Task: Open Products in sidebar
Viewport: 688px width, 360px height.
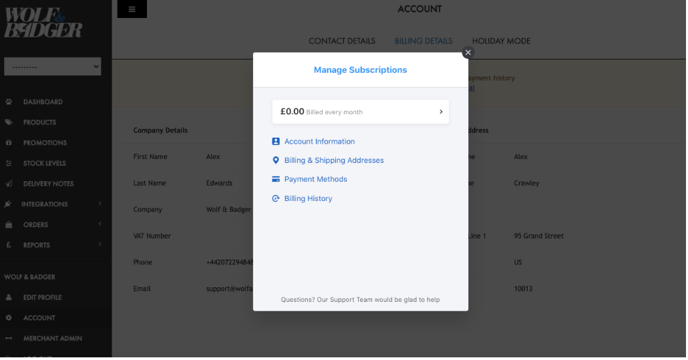Action: pyautogui.click(x=39, y=122)
